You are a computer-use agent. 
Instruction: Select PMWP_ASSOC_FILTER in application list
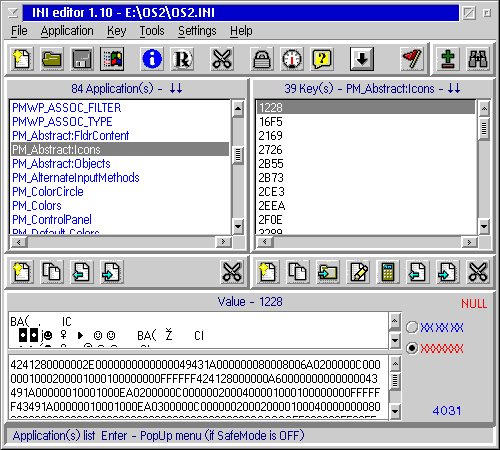coord(120,108)
